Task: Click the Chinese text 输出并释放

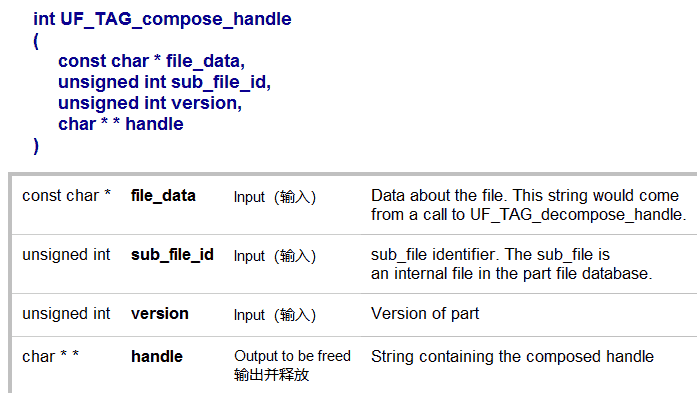Action: [271, 375]
